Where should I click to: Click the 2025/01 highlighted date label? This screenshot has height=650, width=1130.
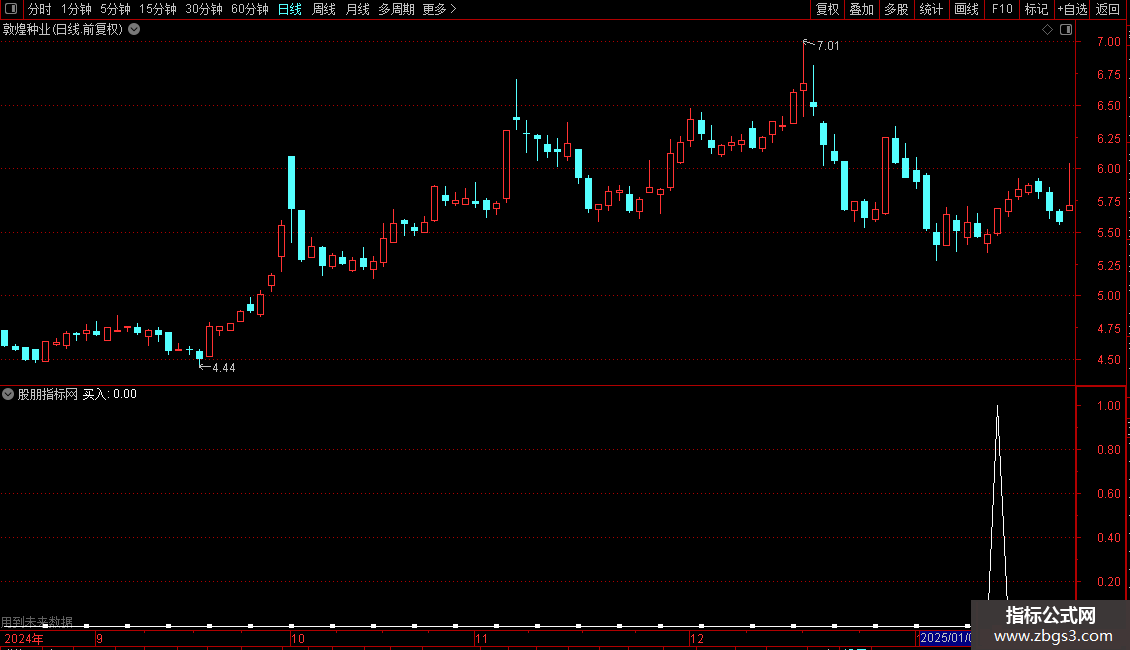[945, 638]
